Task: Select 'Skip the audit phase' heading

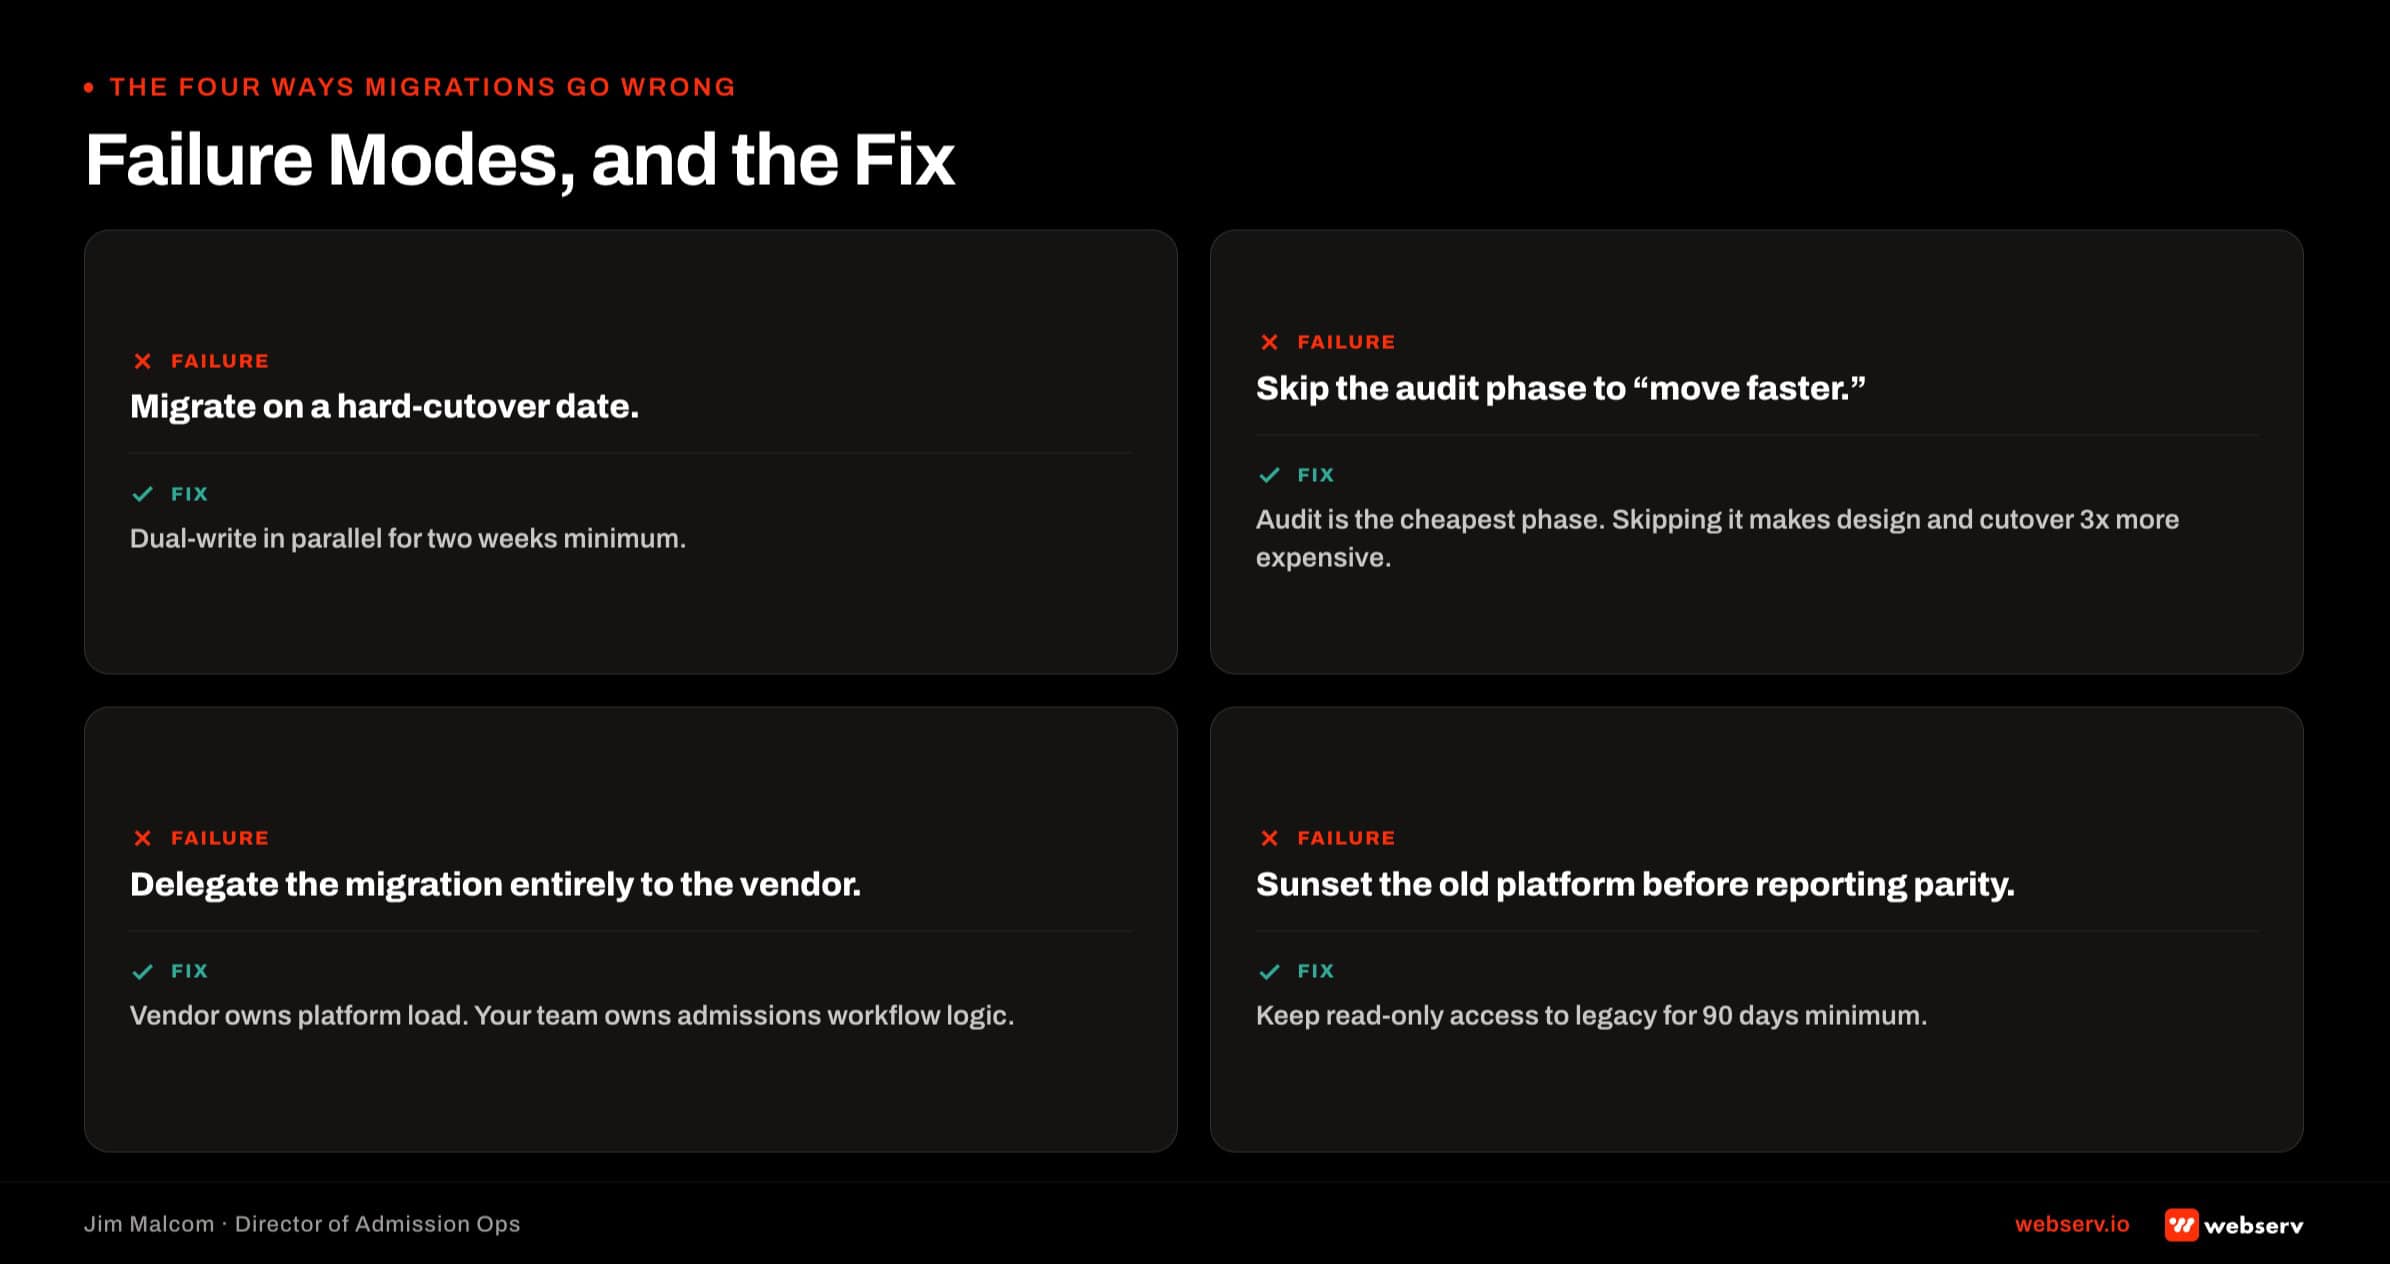Action: pos(1561,388)
